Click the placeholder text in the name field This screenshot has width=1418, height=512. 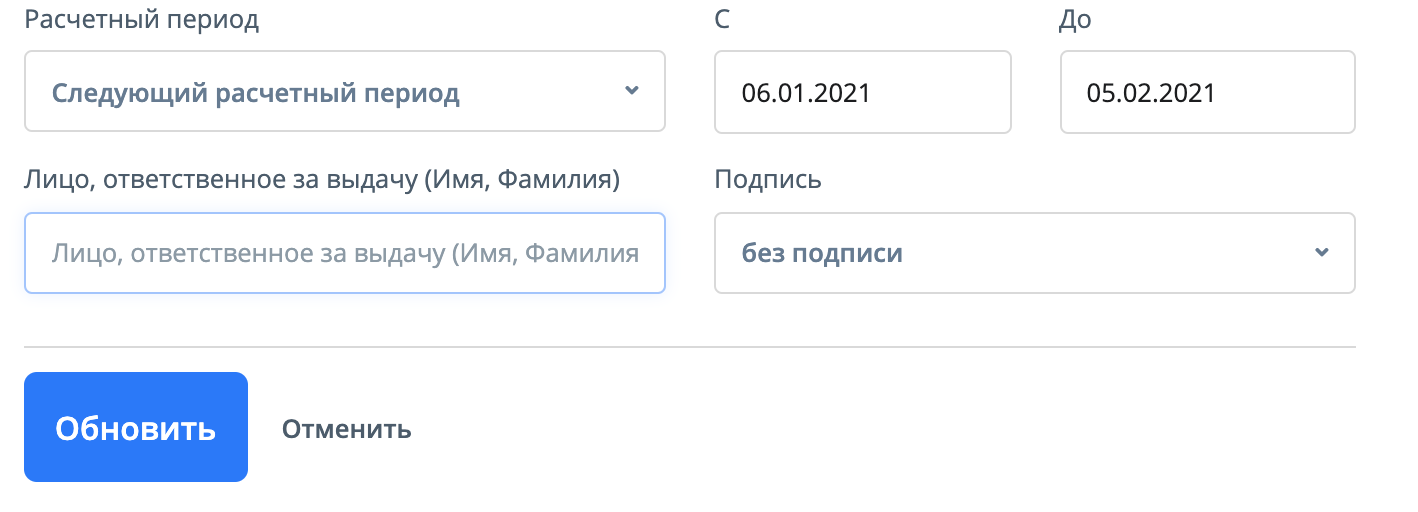click(x=345, y=253)
